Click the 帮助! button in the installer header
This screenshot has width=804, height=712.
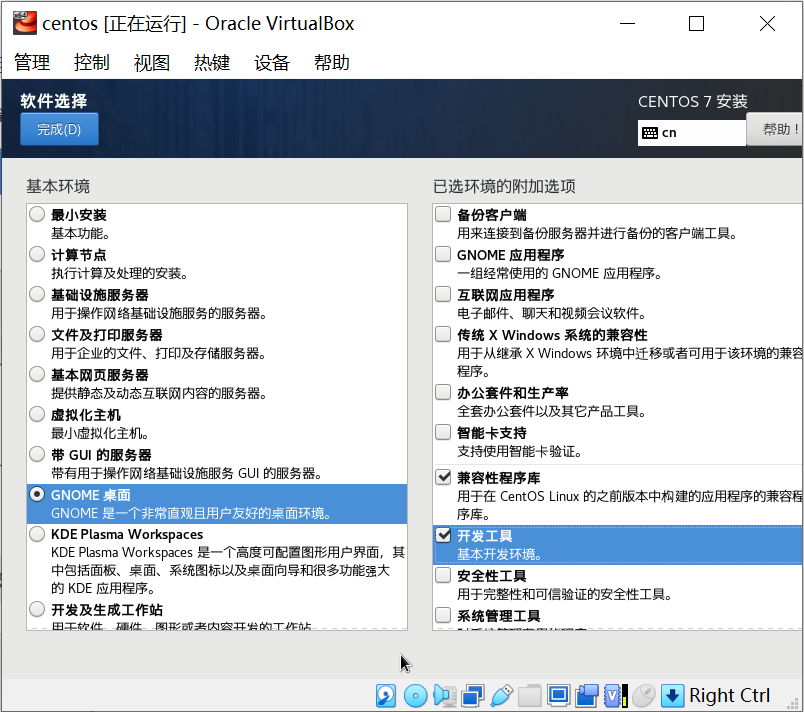point(775,129)
